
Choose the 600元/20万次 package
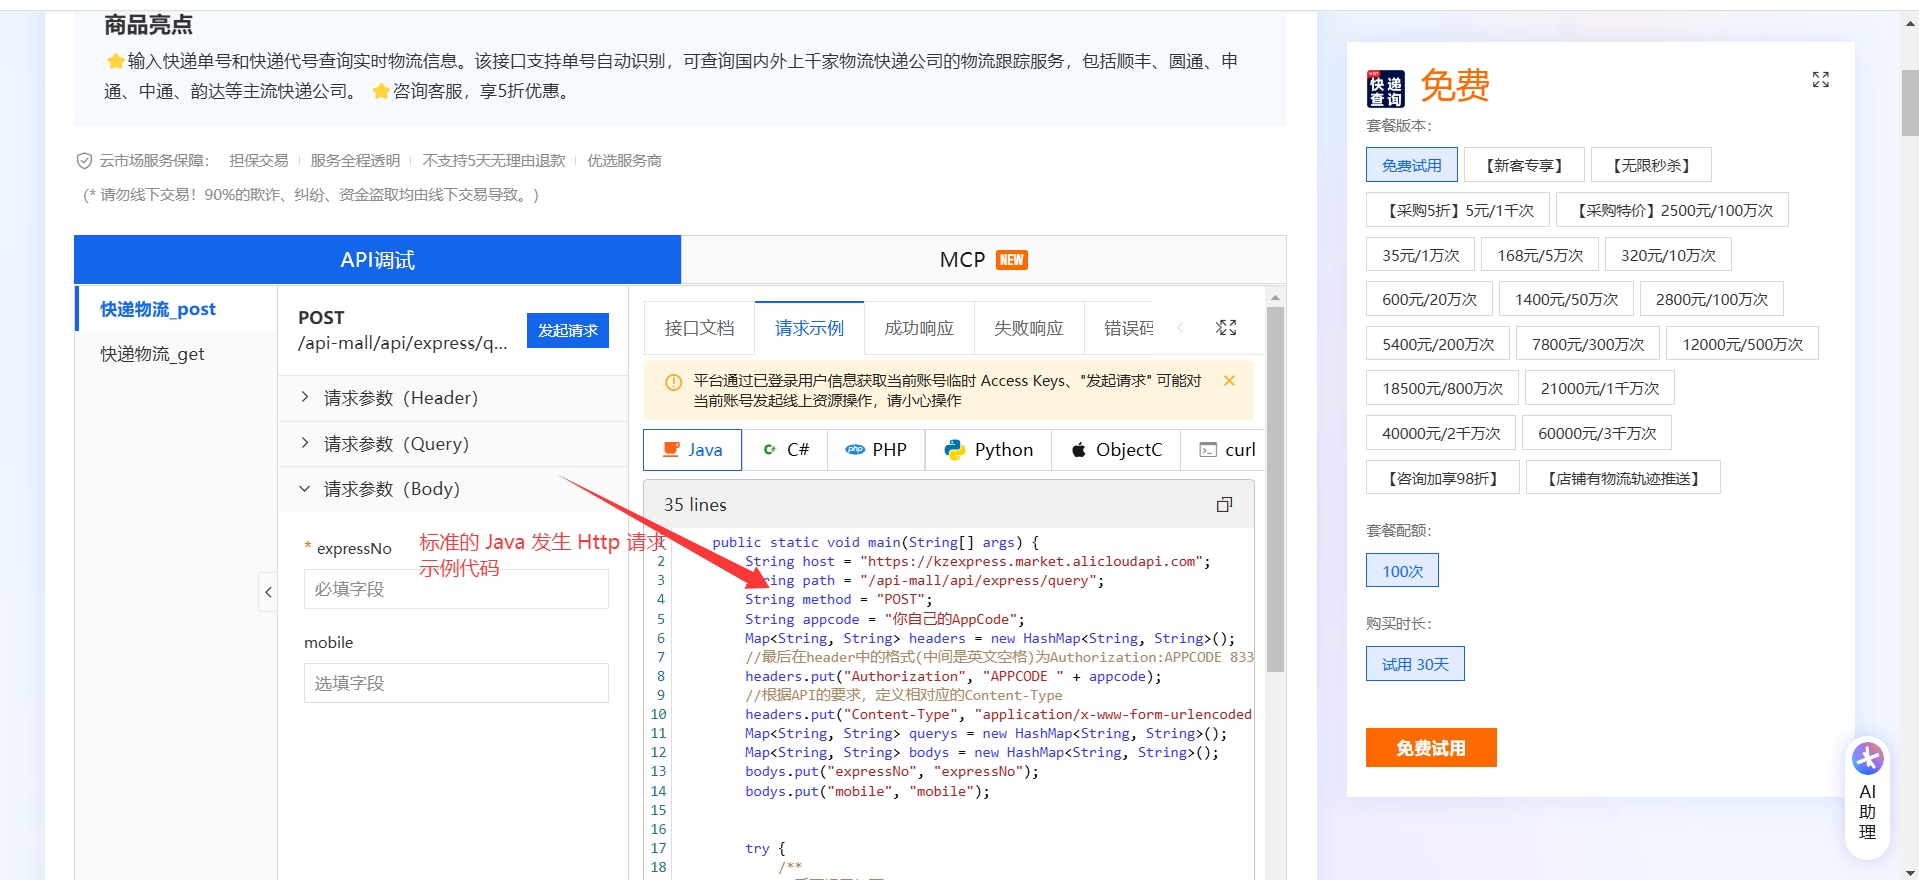(1429, 299)
